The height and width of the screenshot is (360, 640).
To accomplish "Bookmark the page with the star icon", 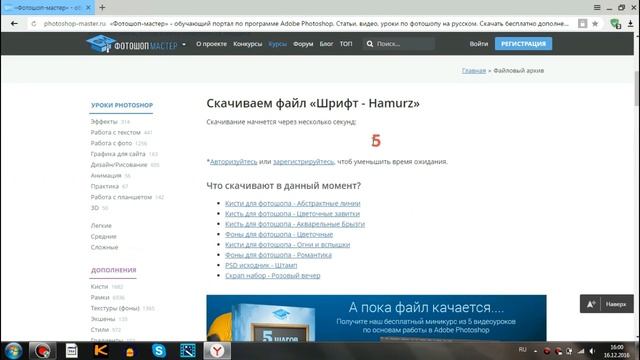I will pyautogui.click(x=595, y=24).
